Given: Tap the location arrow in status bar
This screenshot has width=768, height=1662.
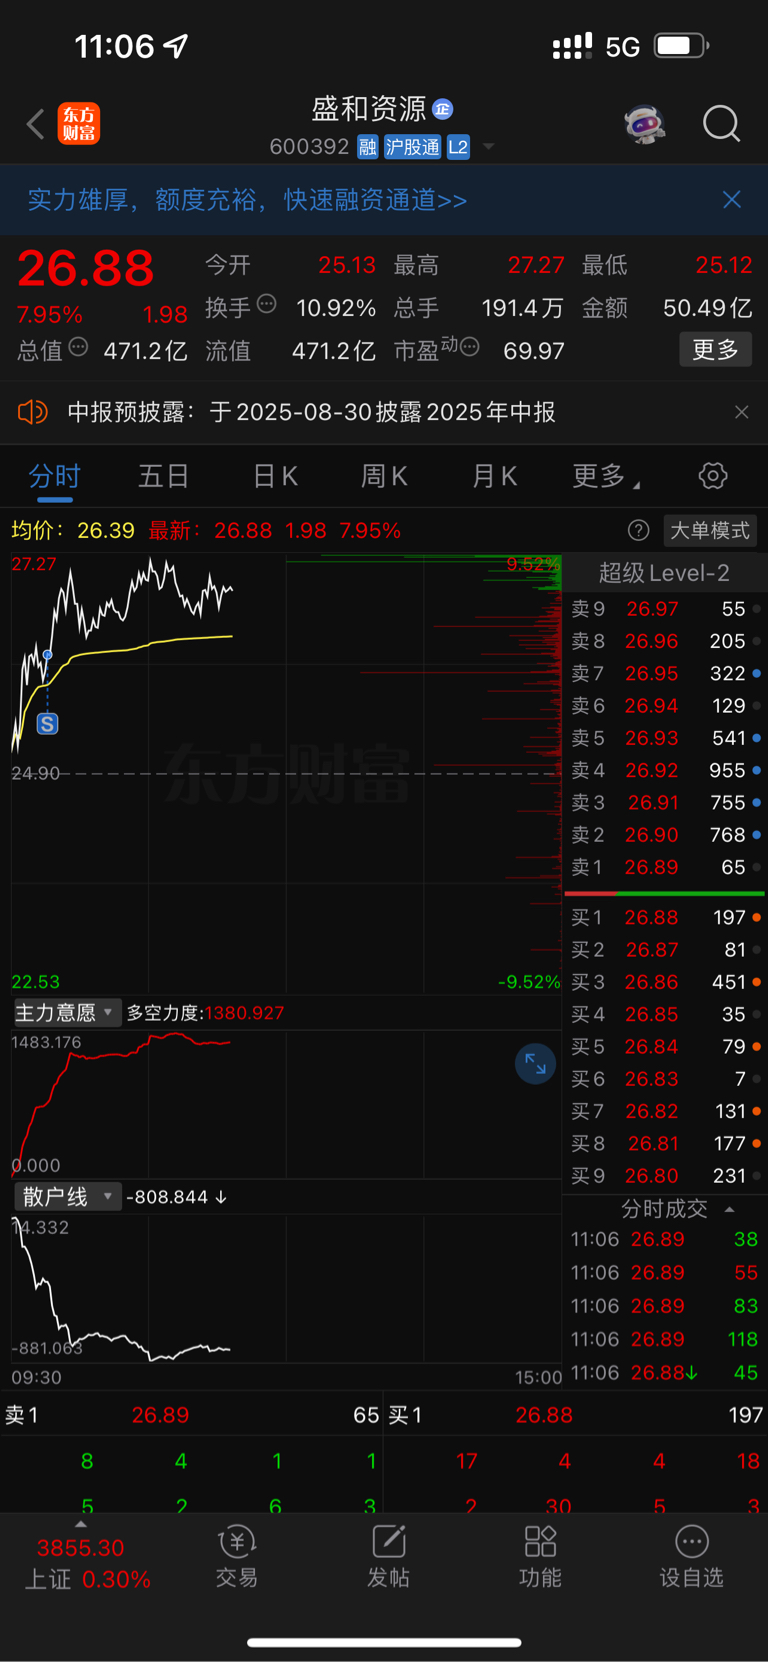Looking at the screenshot, I should (x=176, y=46).
